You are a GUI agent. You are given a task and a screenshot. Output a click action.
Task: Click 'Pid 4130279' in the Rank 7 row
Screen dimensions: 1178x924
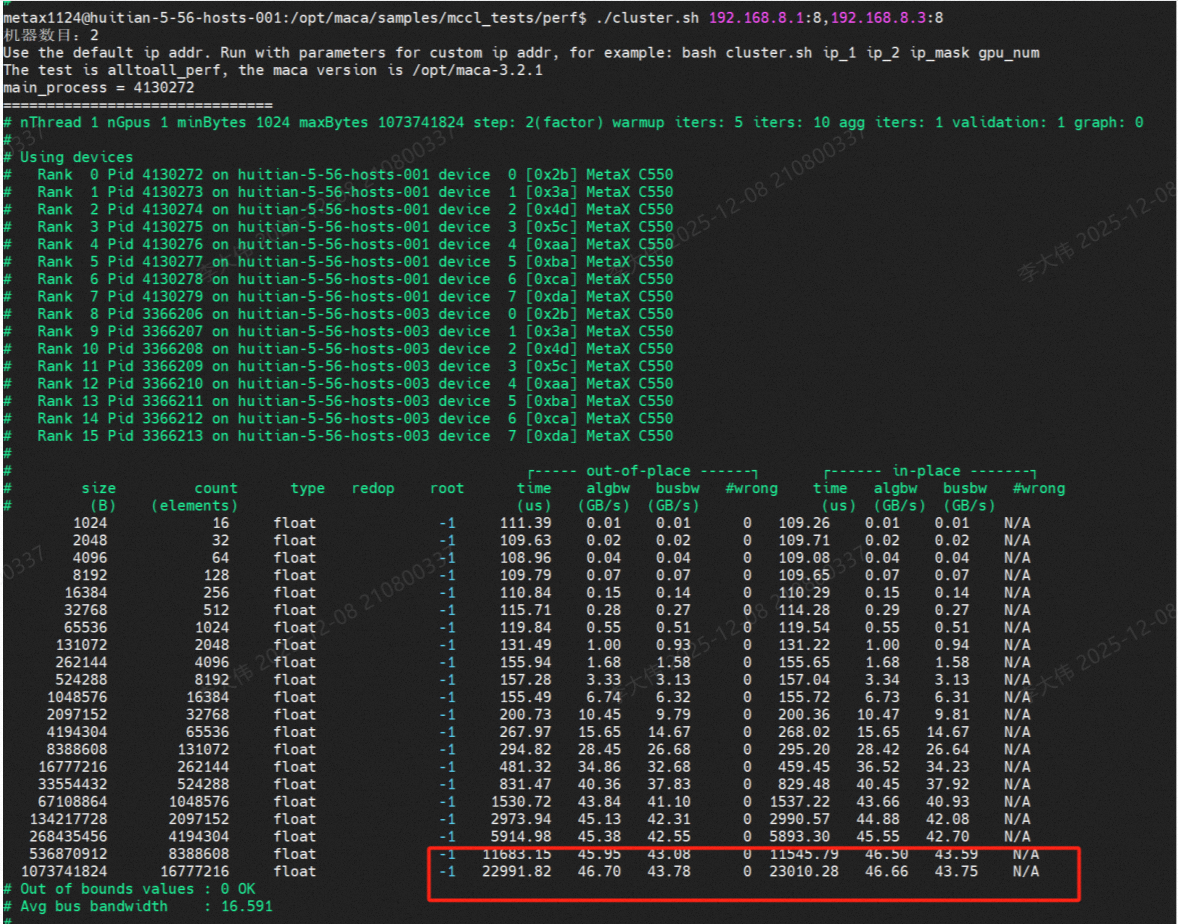(x=155, y=297)
